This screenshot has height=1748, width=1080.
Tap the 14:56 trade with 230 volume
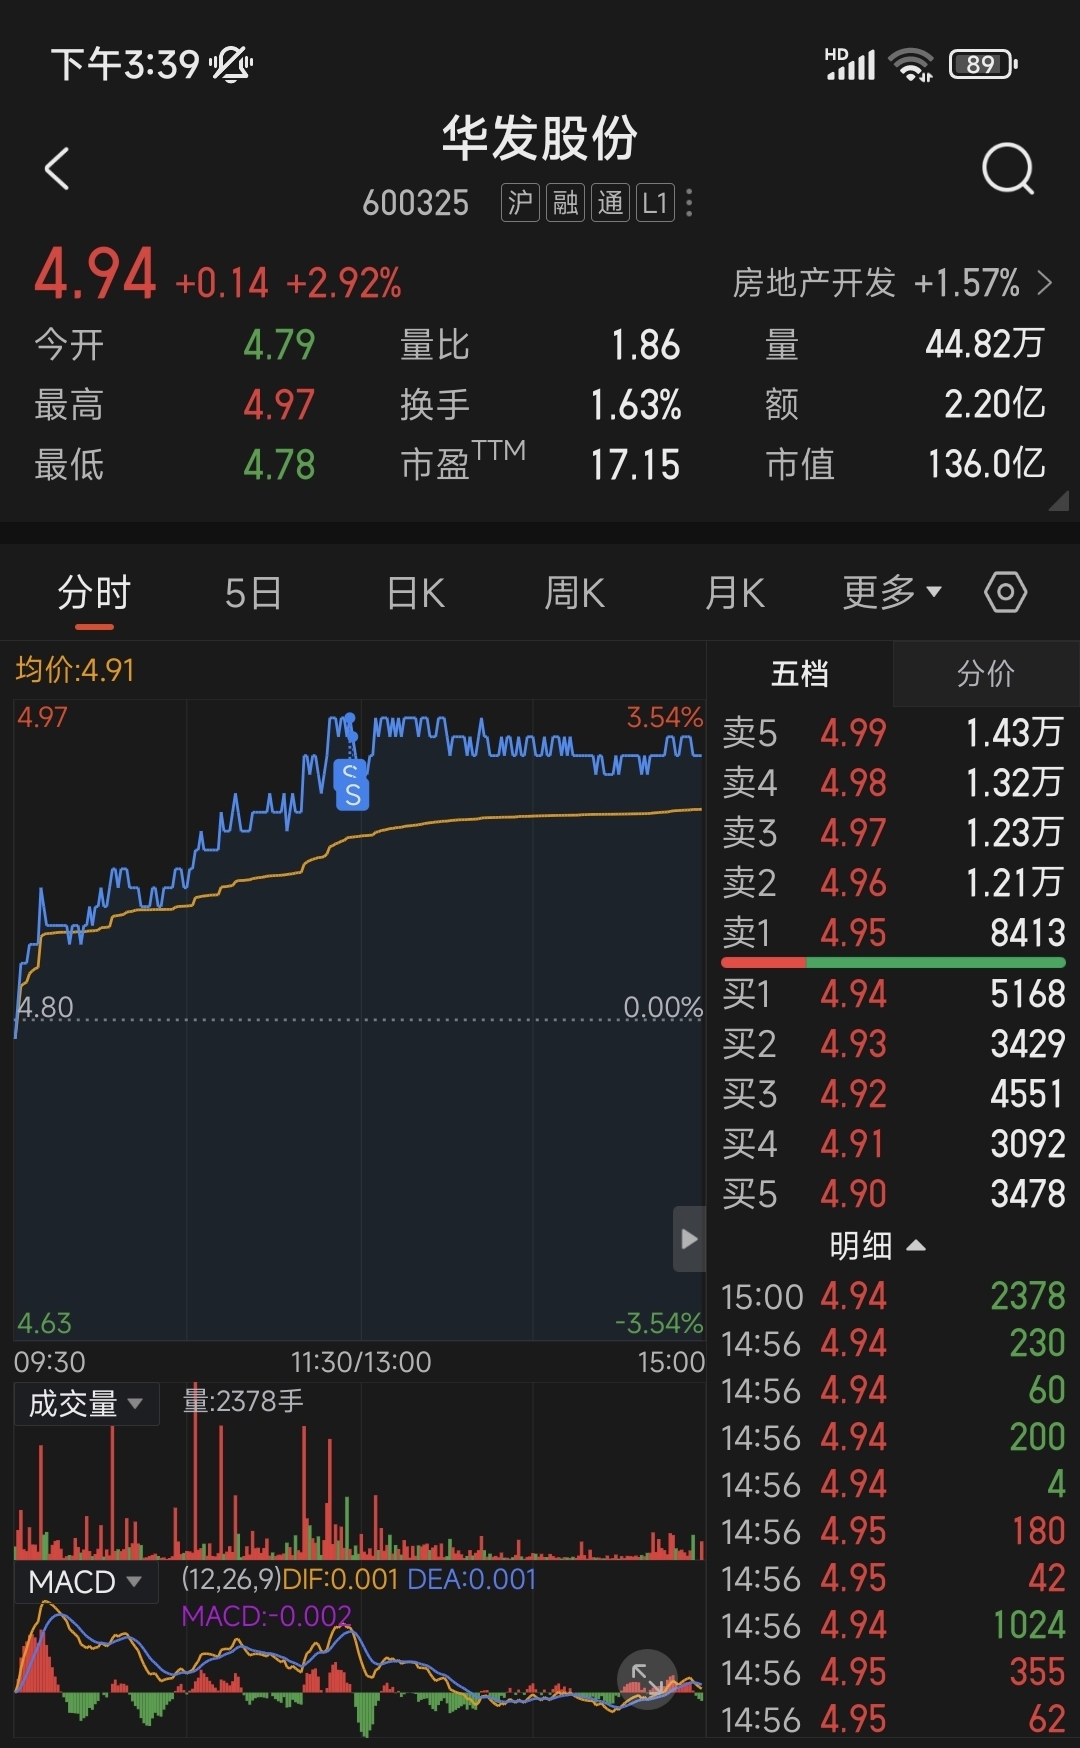893,1343
